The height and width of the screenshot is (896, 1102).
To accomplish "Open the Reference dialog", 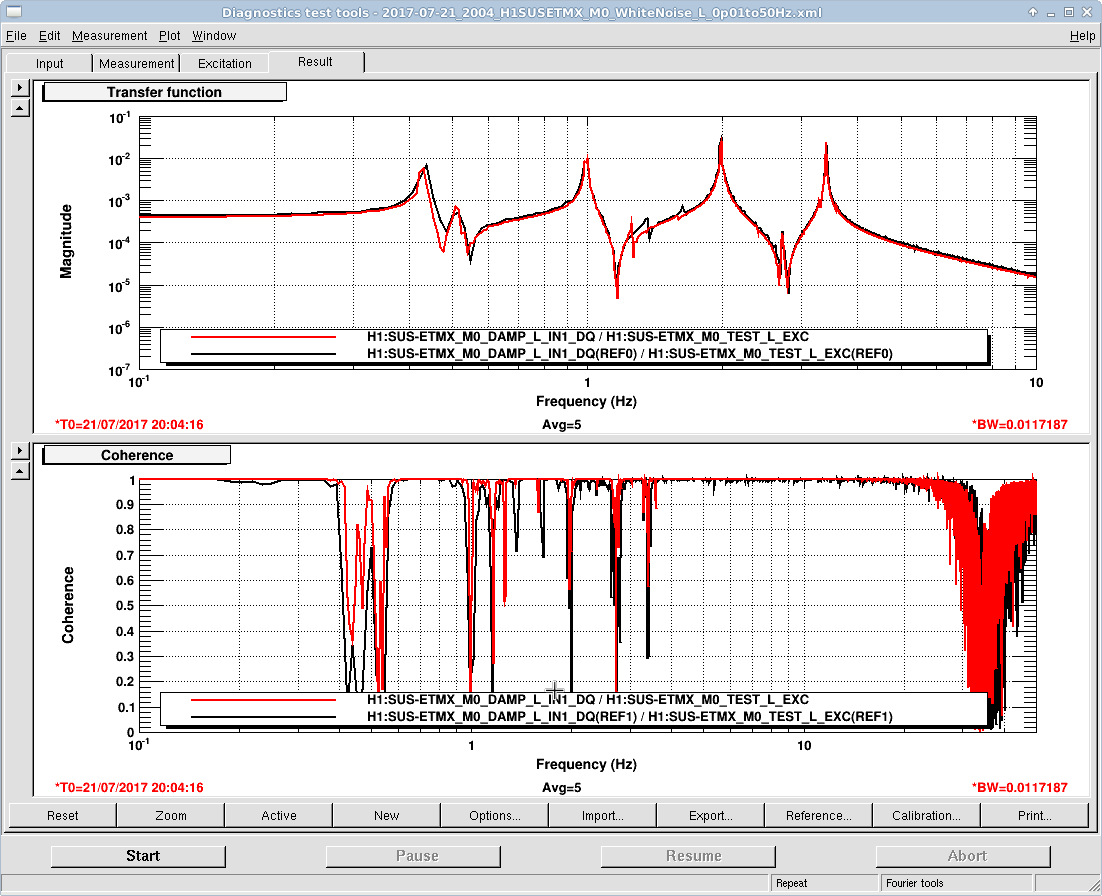I will click(x=819, y=815).
